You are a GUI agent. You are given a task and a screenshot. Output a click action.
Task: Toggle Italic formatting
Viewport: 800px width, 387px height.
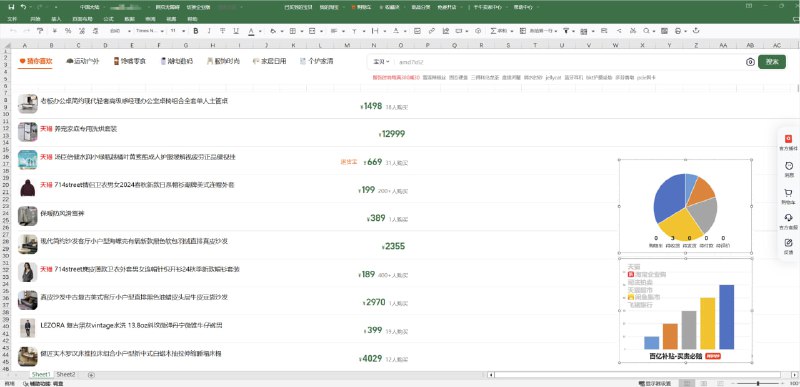[x=209, y=31]
